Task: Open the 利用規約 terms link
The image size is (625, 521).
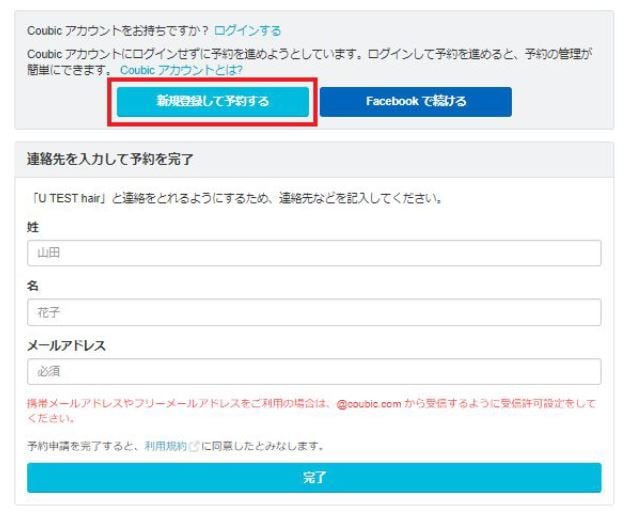Action: [165, 446]
